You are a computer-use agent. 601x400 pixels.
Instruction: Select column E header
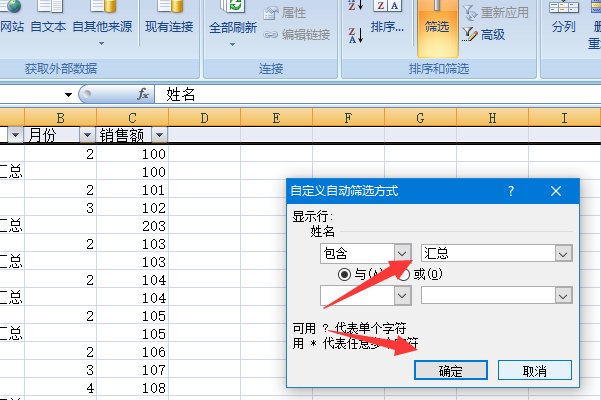tap(276, 118)
